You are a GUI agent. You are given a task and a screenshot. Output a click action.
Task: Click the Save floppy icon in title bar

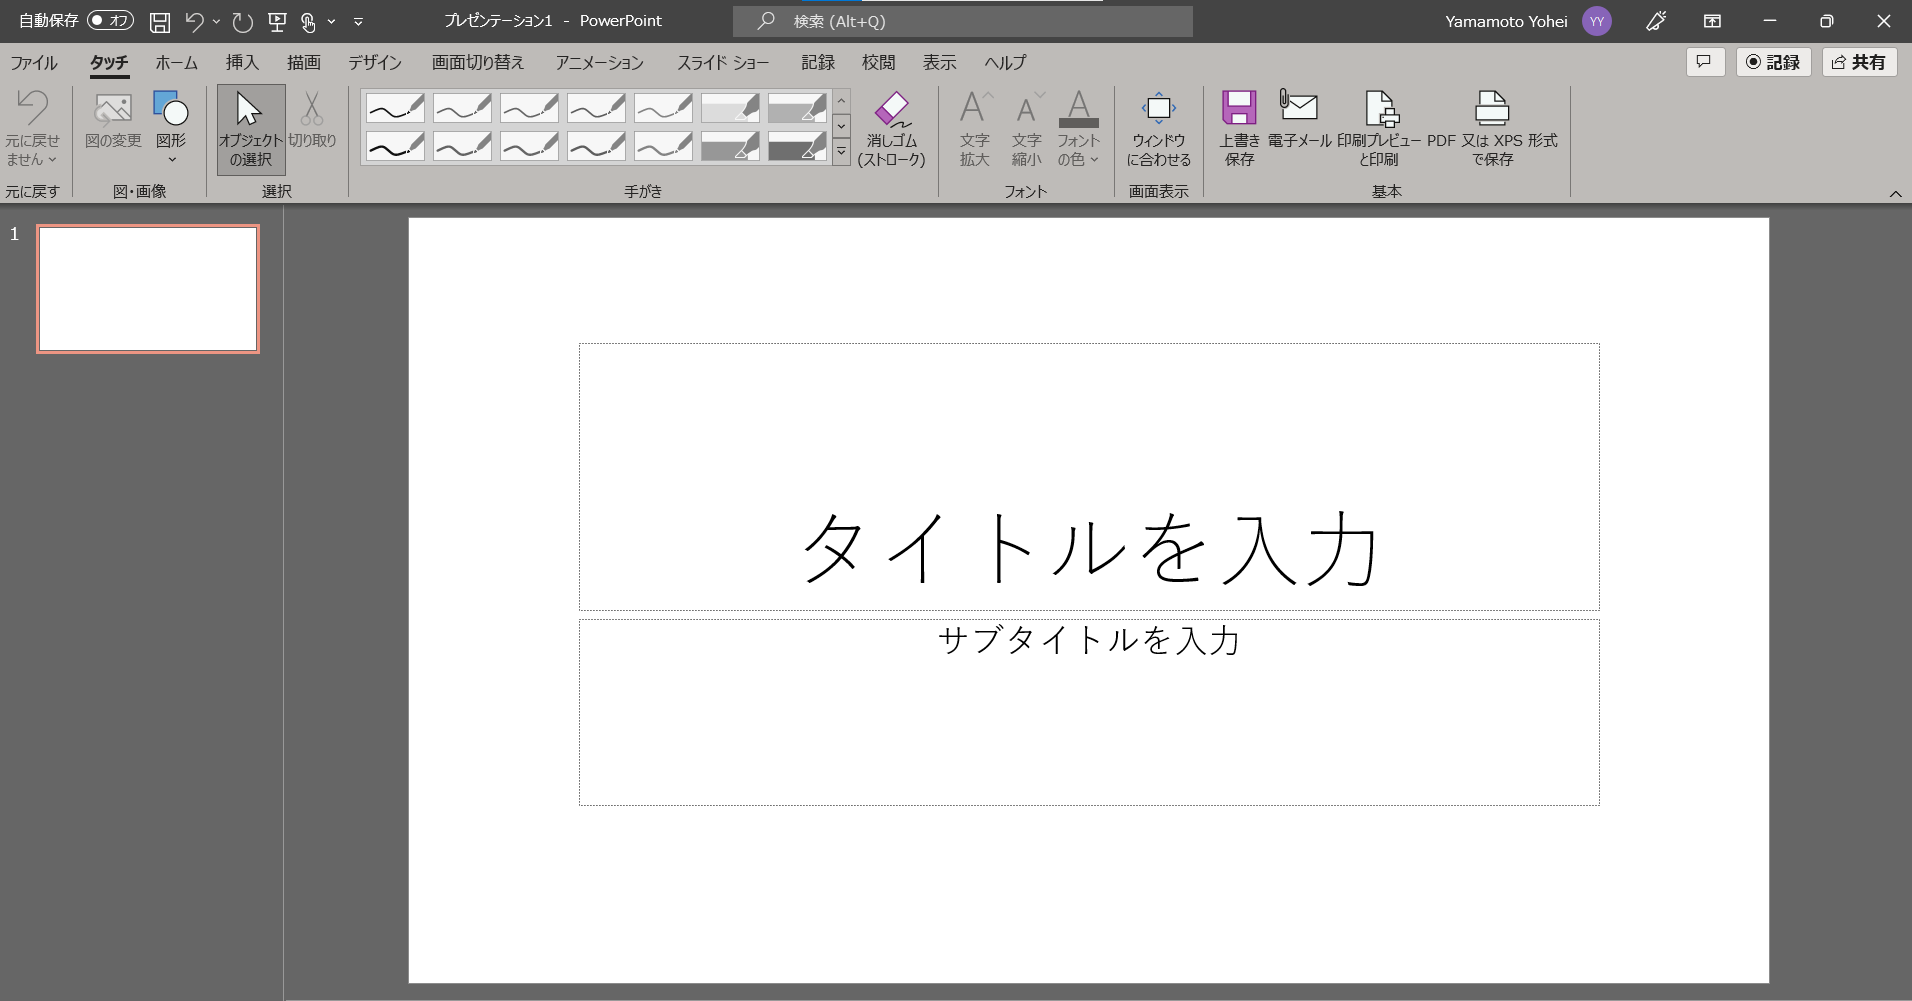[159, 21]
